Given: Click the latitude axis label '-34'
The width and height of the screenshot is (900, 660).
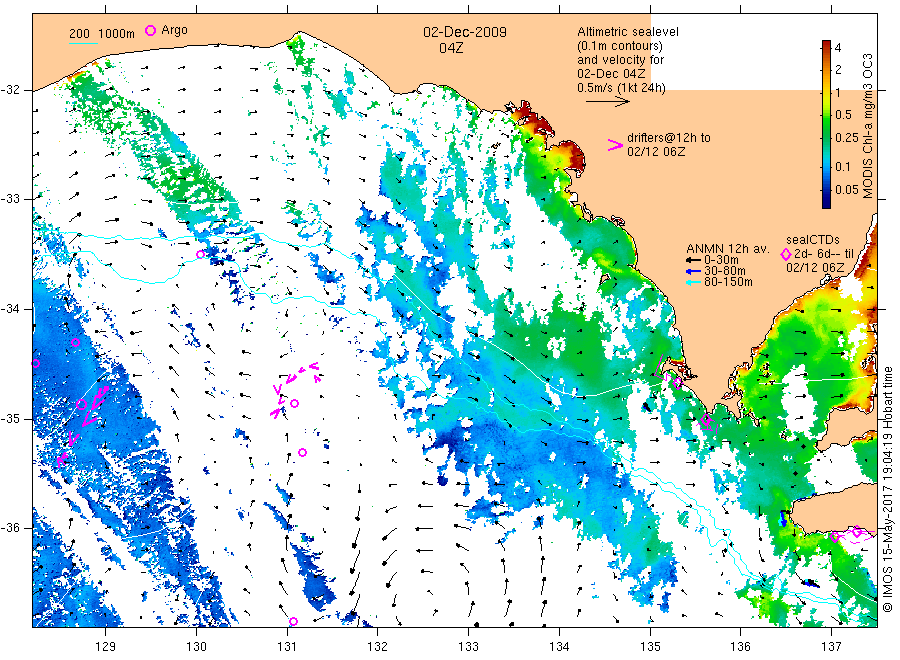Looking at the screenshot, I should (11, 309).
